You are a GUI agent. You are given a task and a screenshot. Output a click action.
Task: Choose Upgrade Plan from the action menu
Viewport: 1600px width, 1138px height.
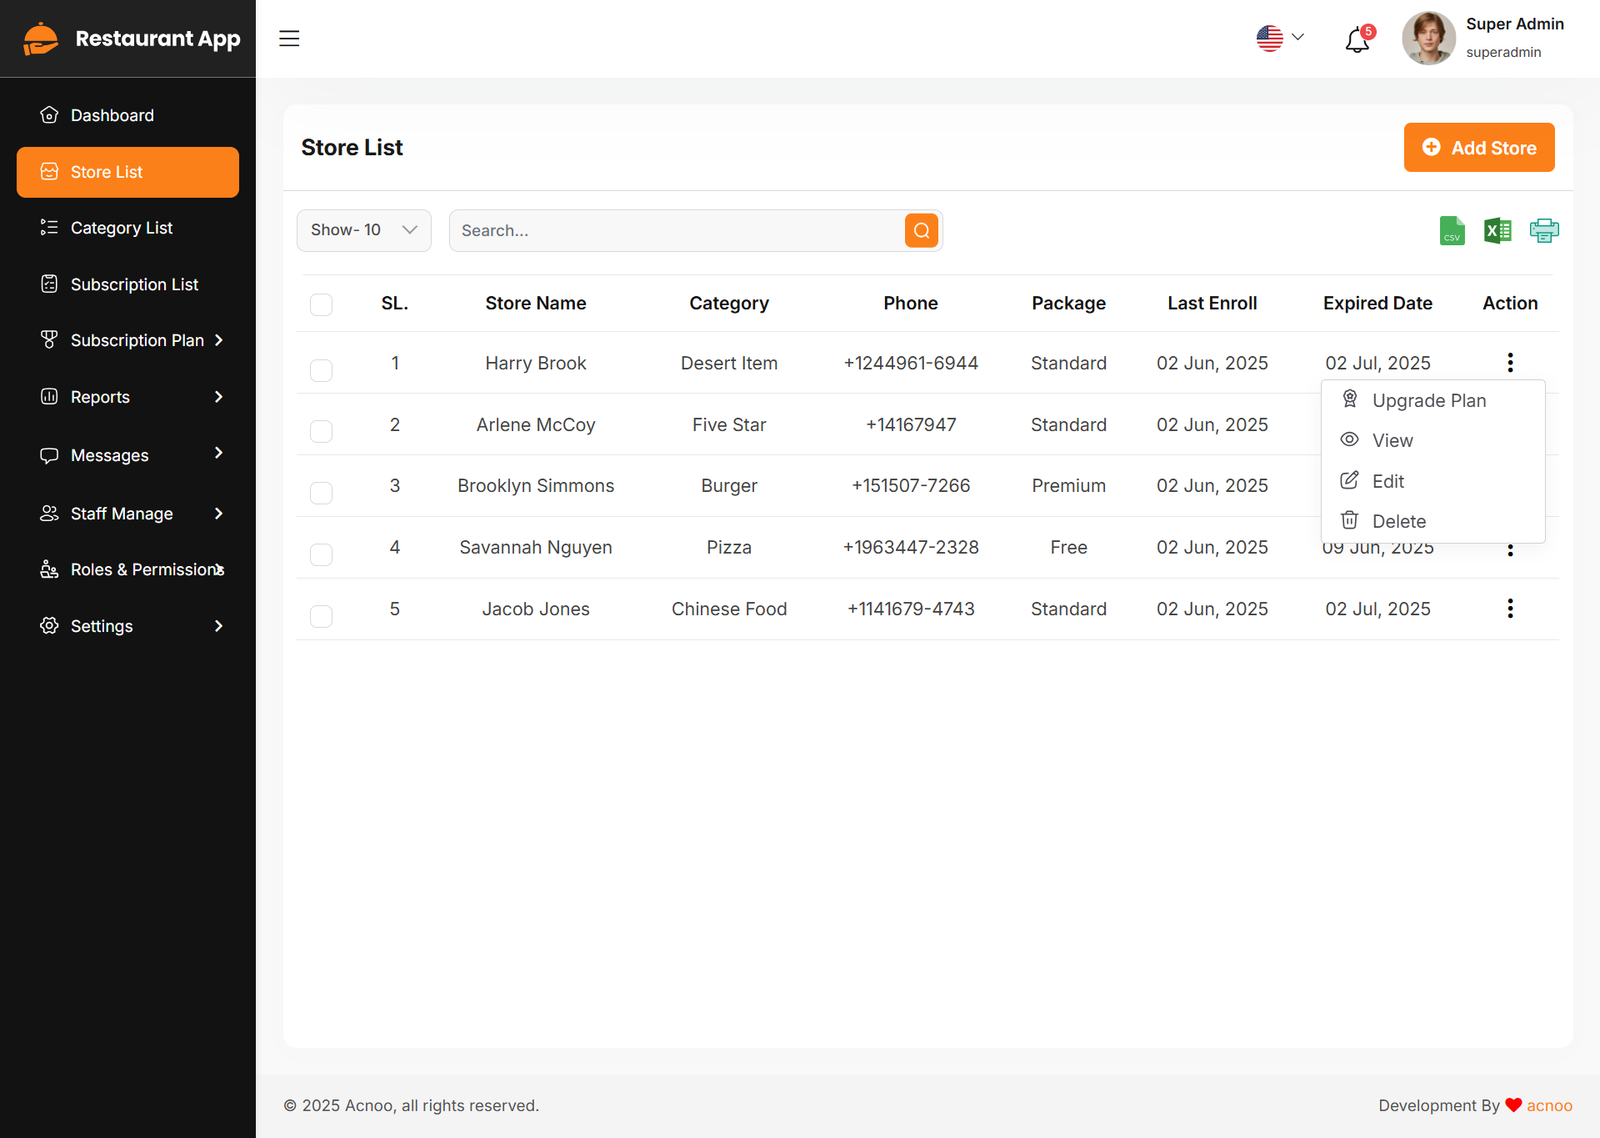coord(1428,401)
